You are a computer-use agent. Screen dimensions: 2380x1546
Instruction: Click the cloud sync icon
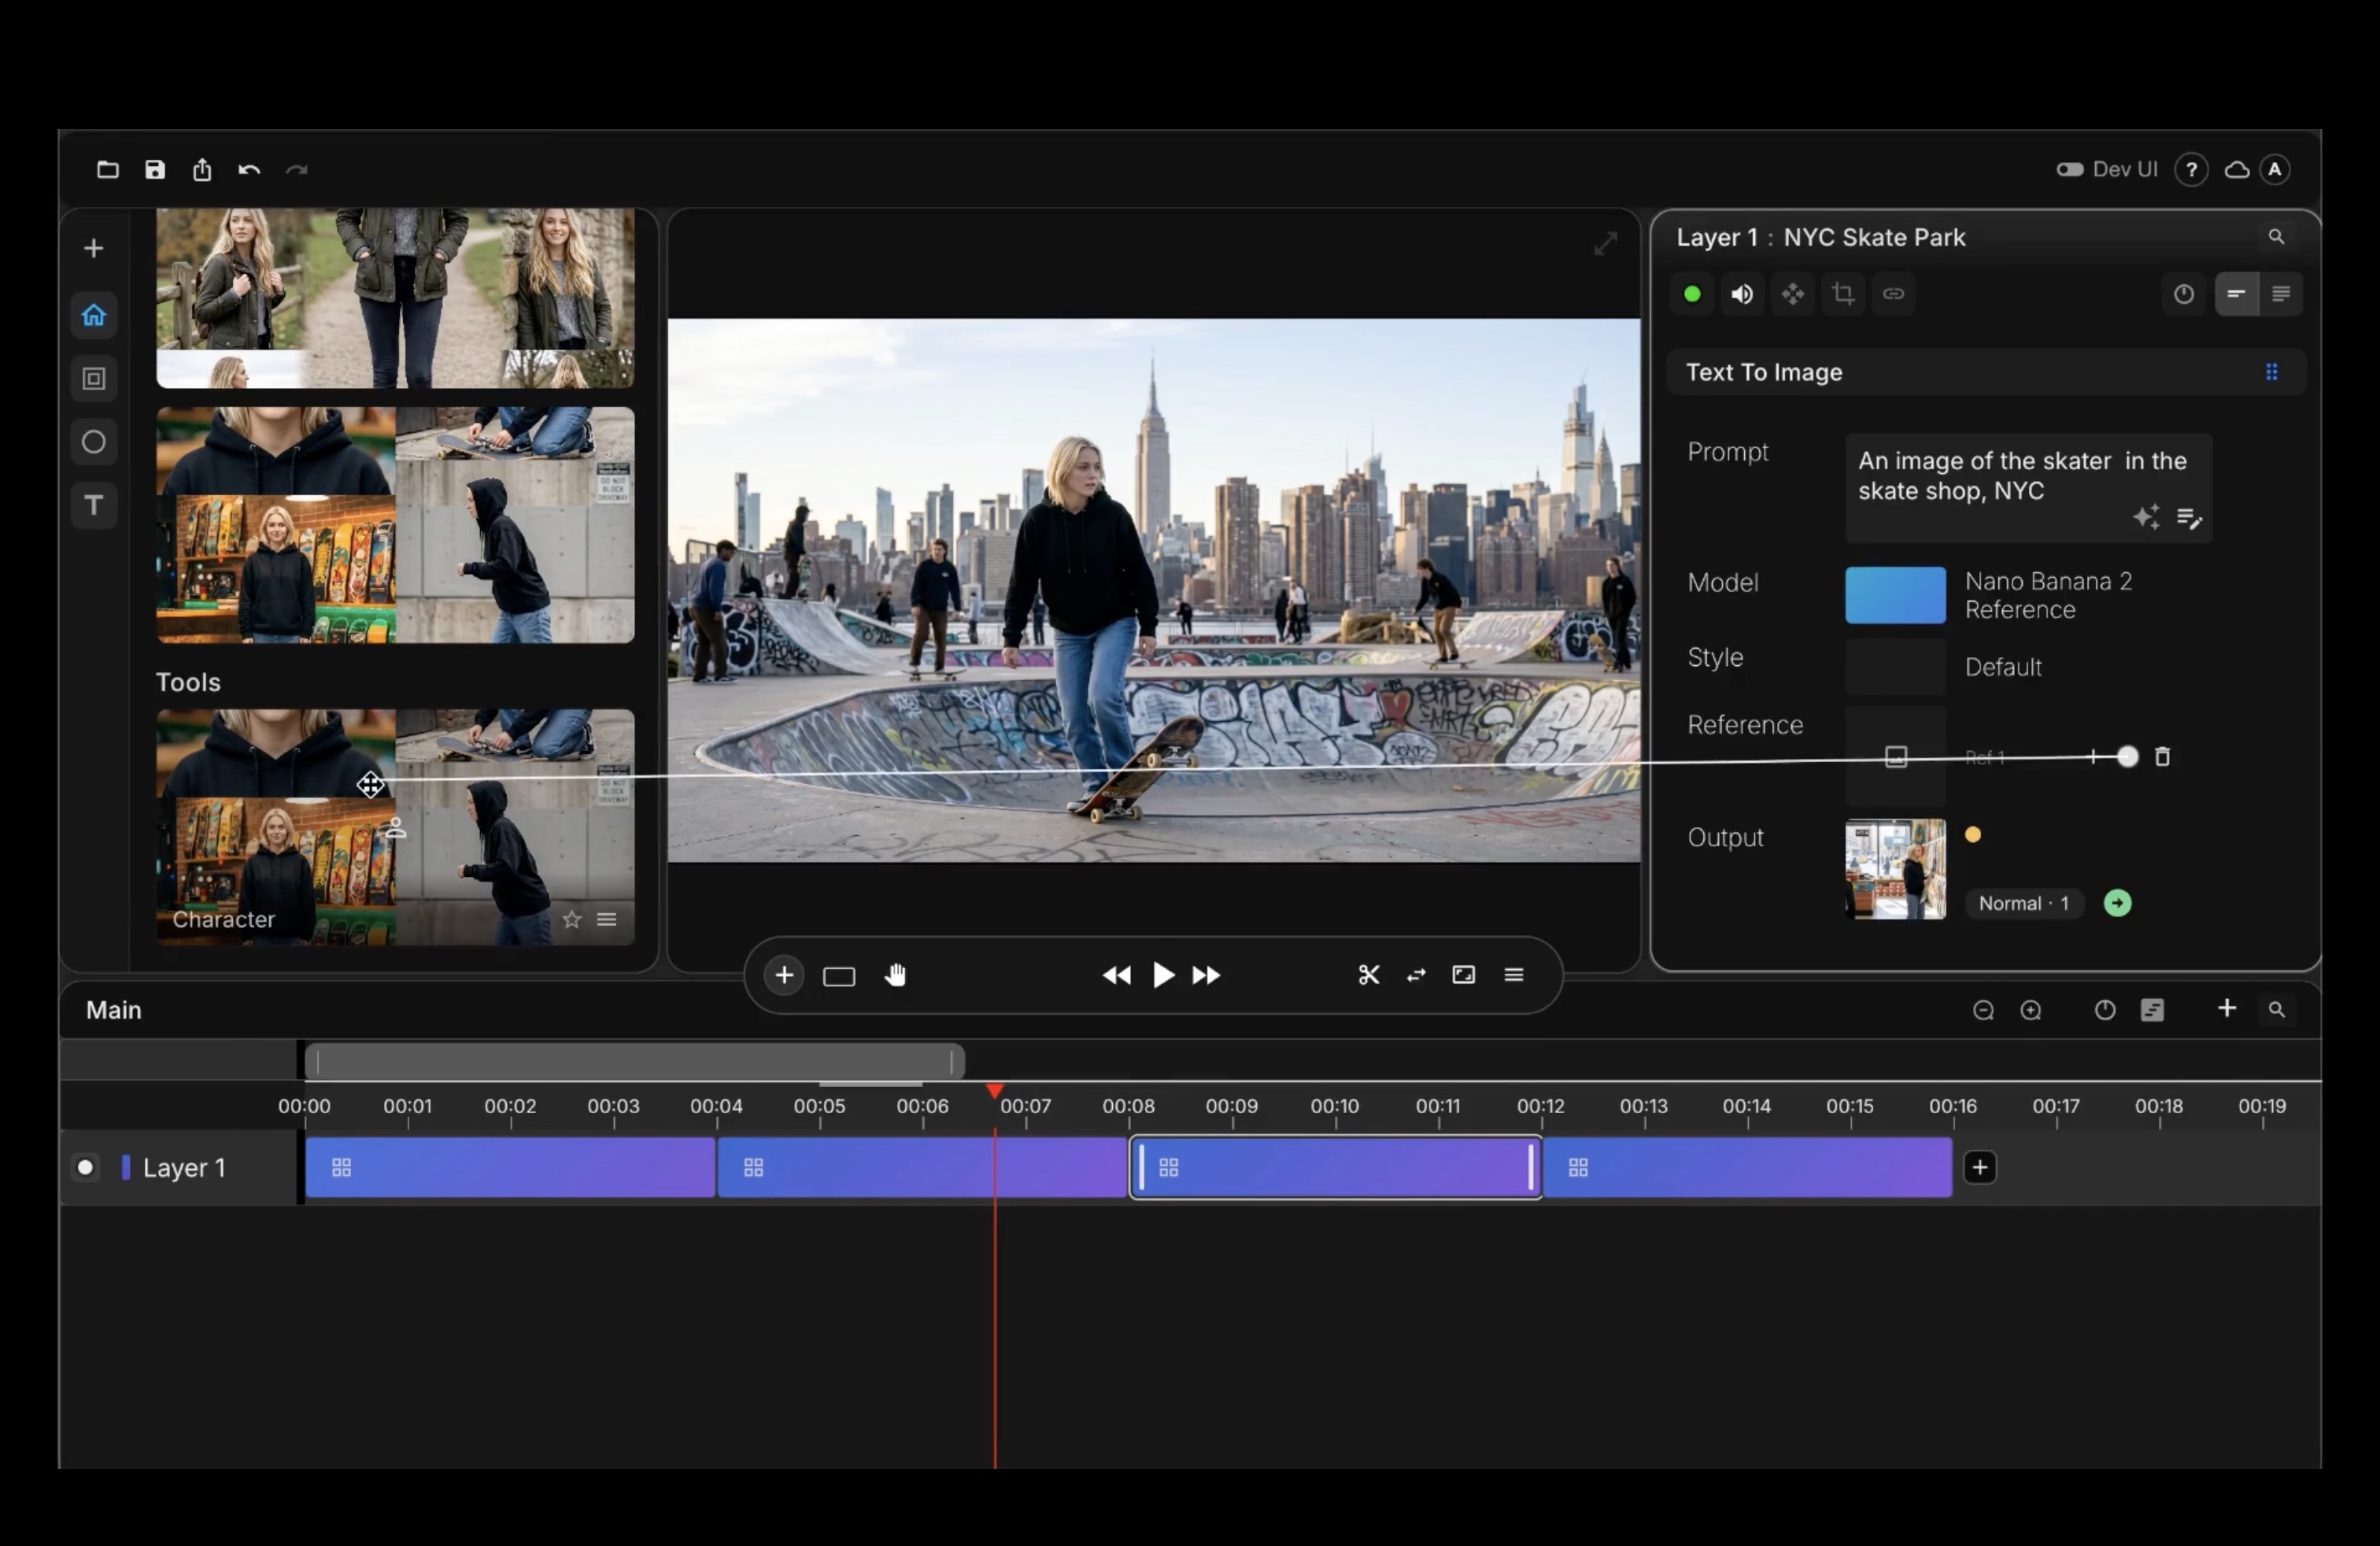[2237, 169]
